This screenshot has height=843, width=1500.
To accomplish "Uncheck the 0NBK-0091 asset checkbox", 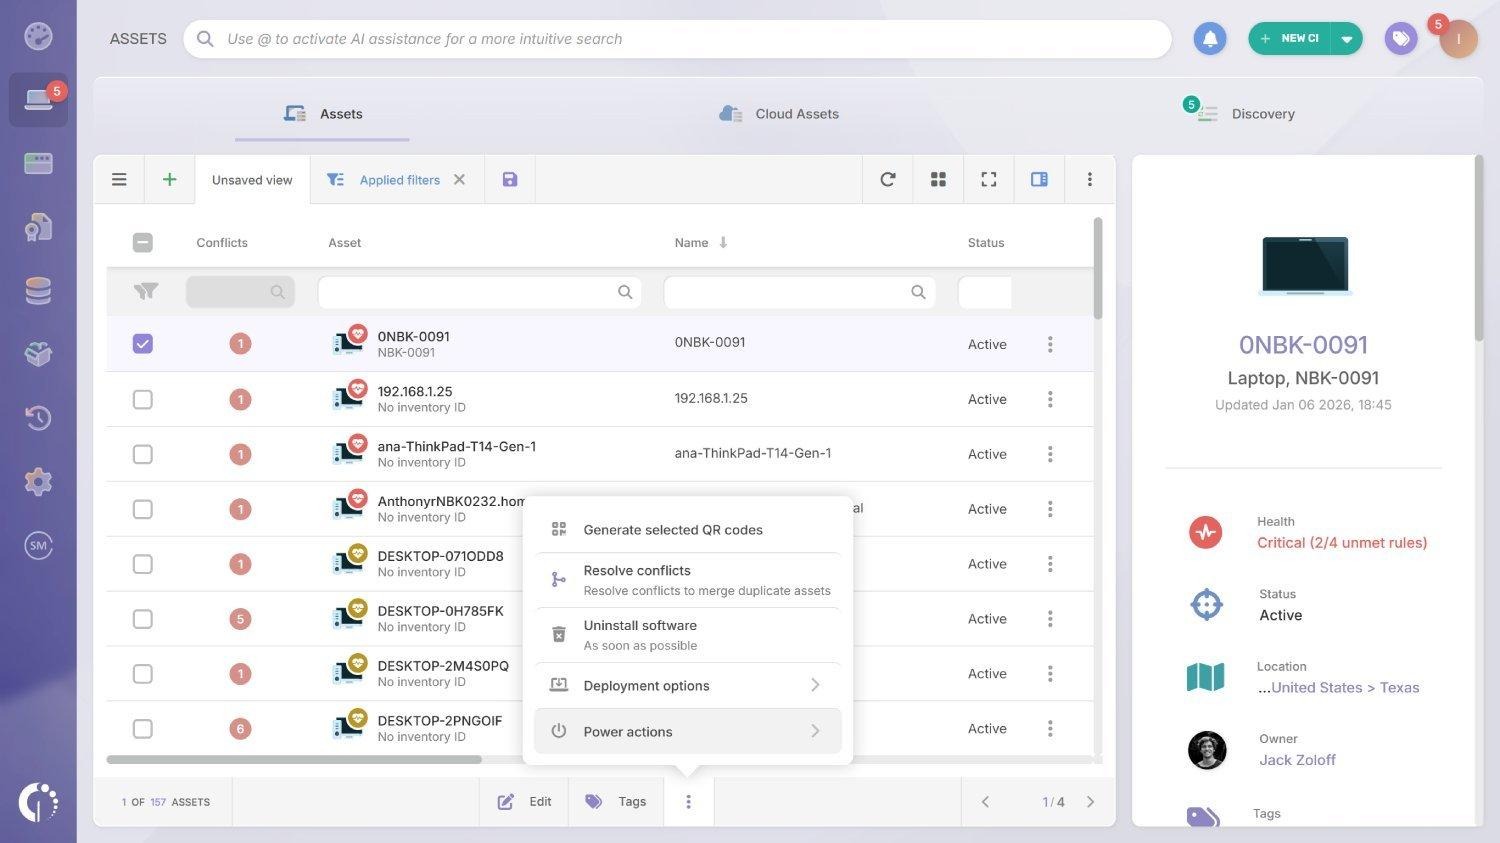I will (x=143, y=344).
